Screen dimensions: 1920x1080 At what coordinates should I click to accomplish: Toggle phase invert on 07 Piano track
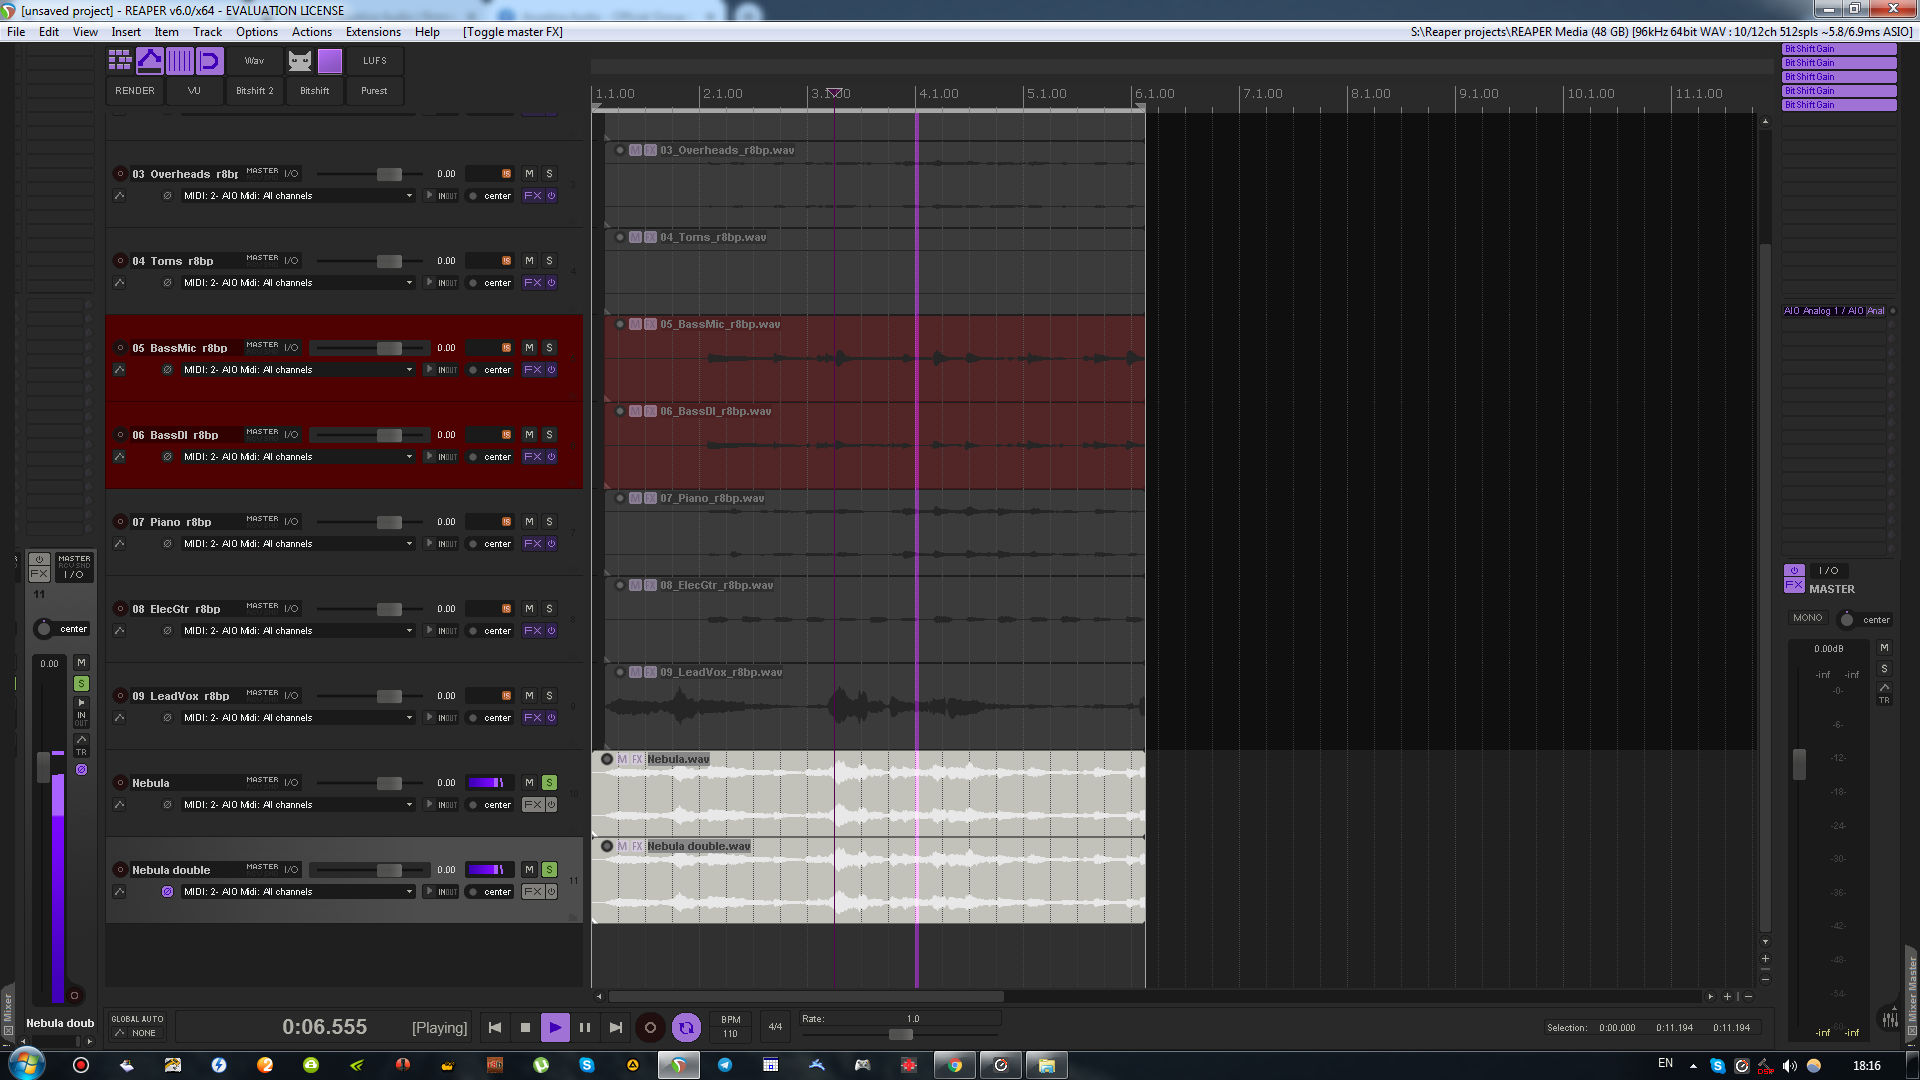pos(167,544)
